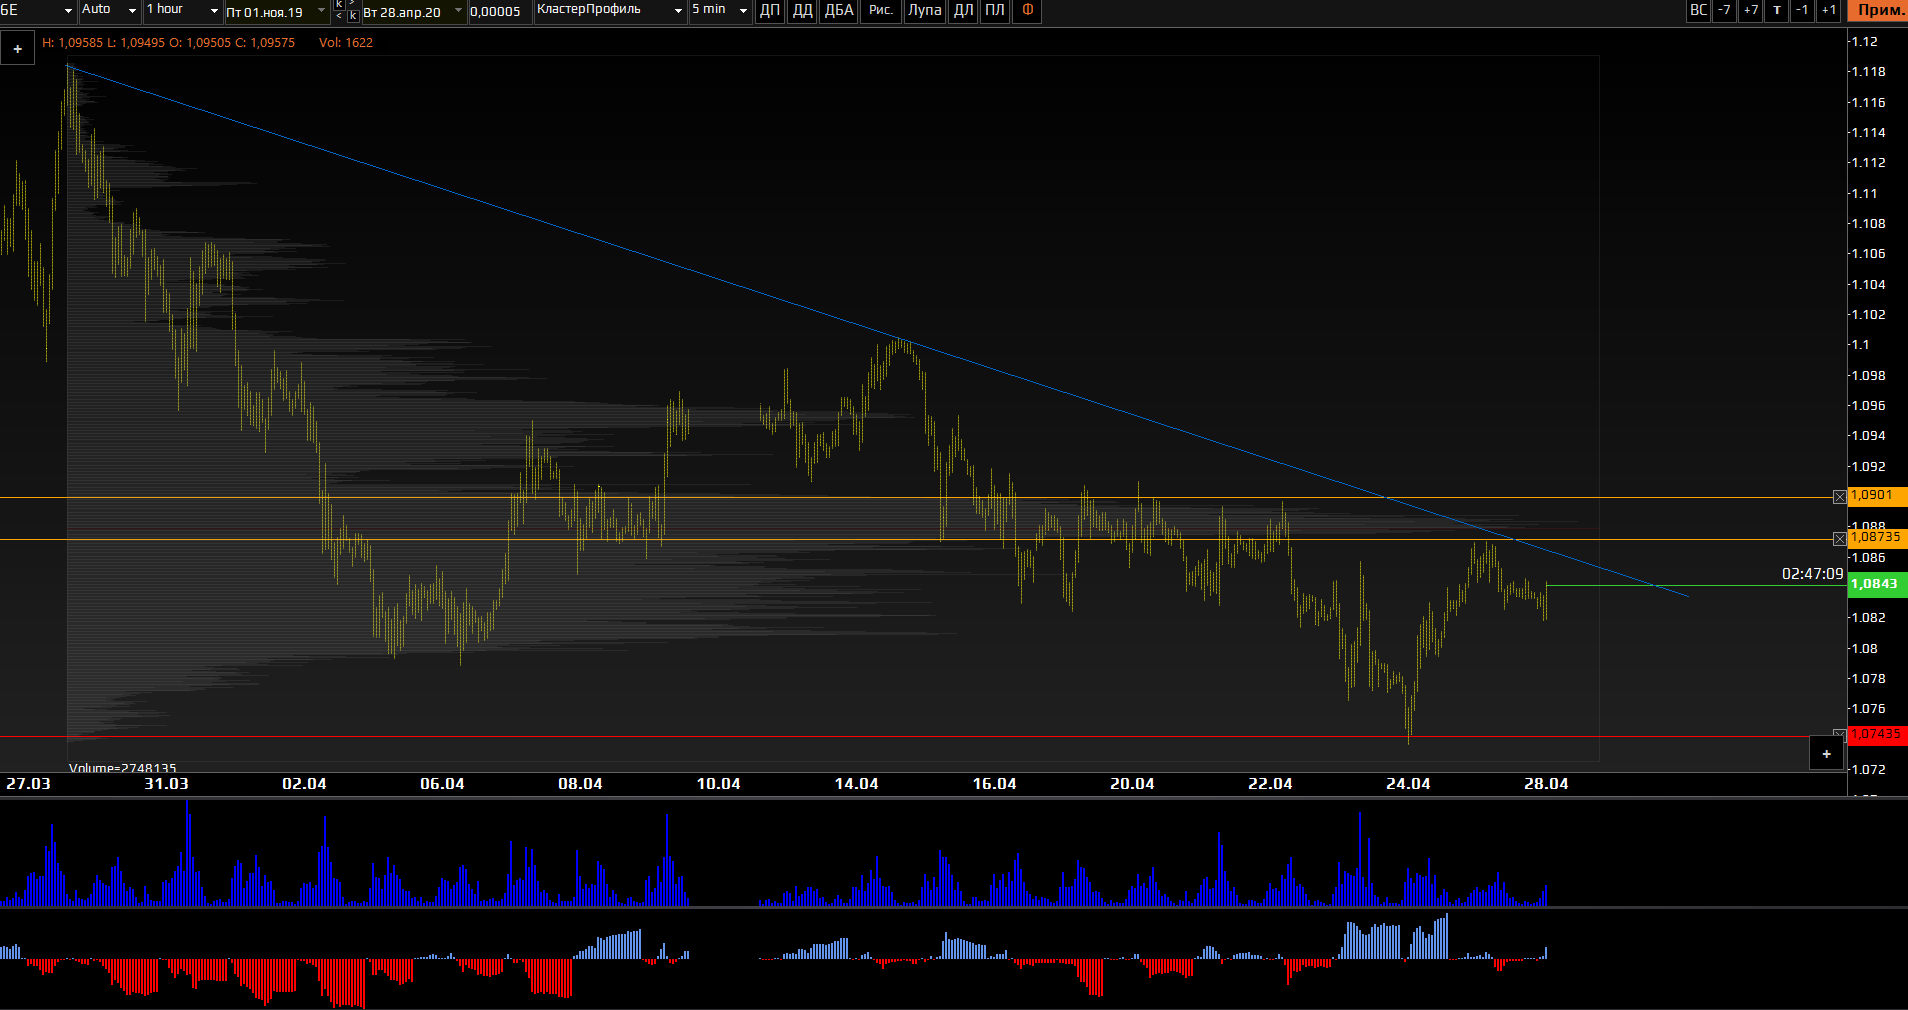
Task: Shift back seven days with -7
Action: pos(1724,11)
